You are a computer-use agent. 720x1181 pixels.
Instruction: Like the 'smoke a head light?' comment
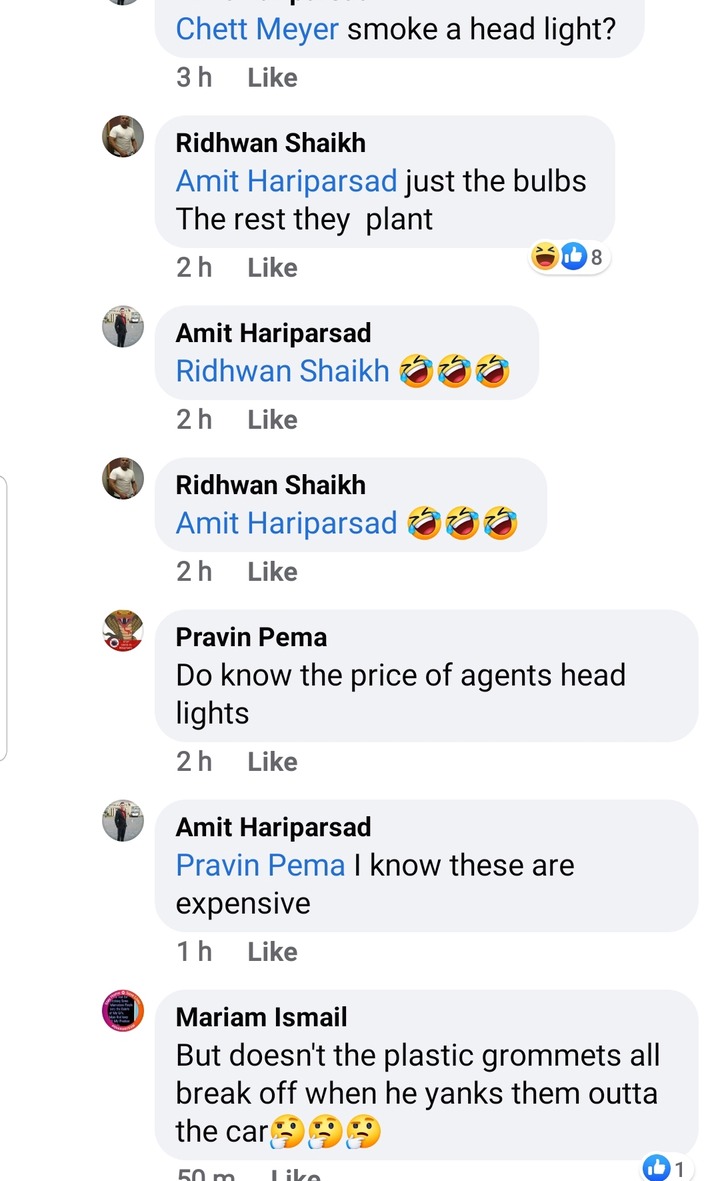click(273, 78)
